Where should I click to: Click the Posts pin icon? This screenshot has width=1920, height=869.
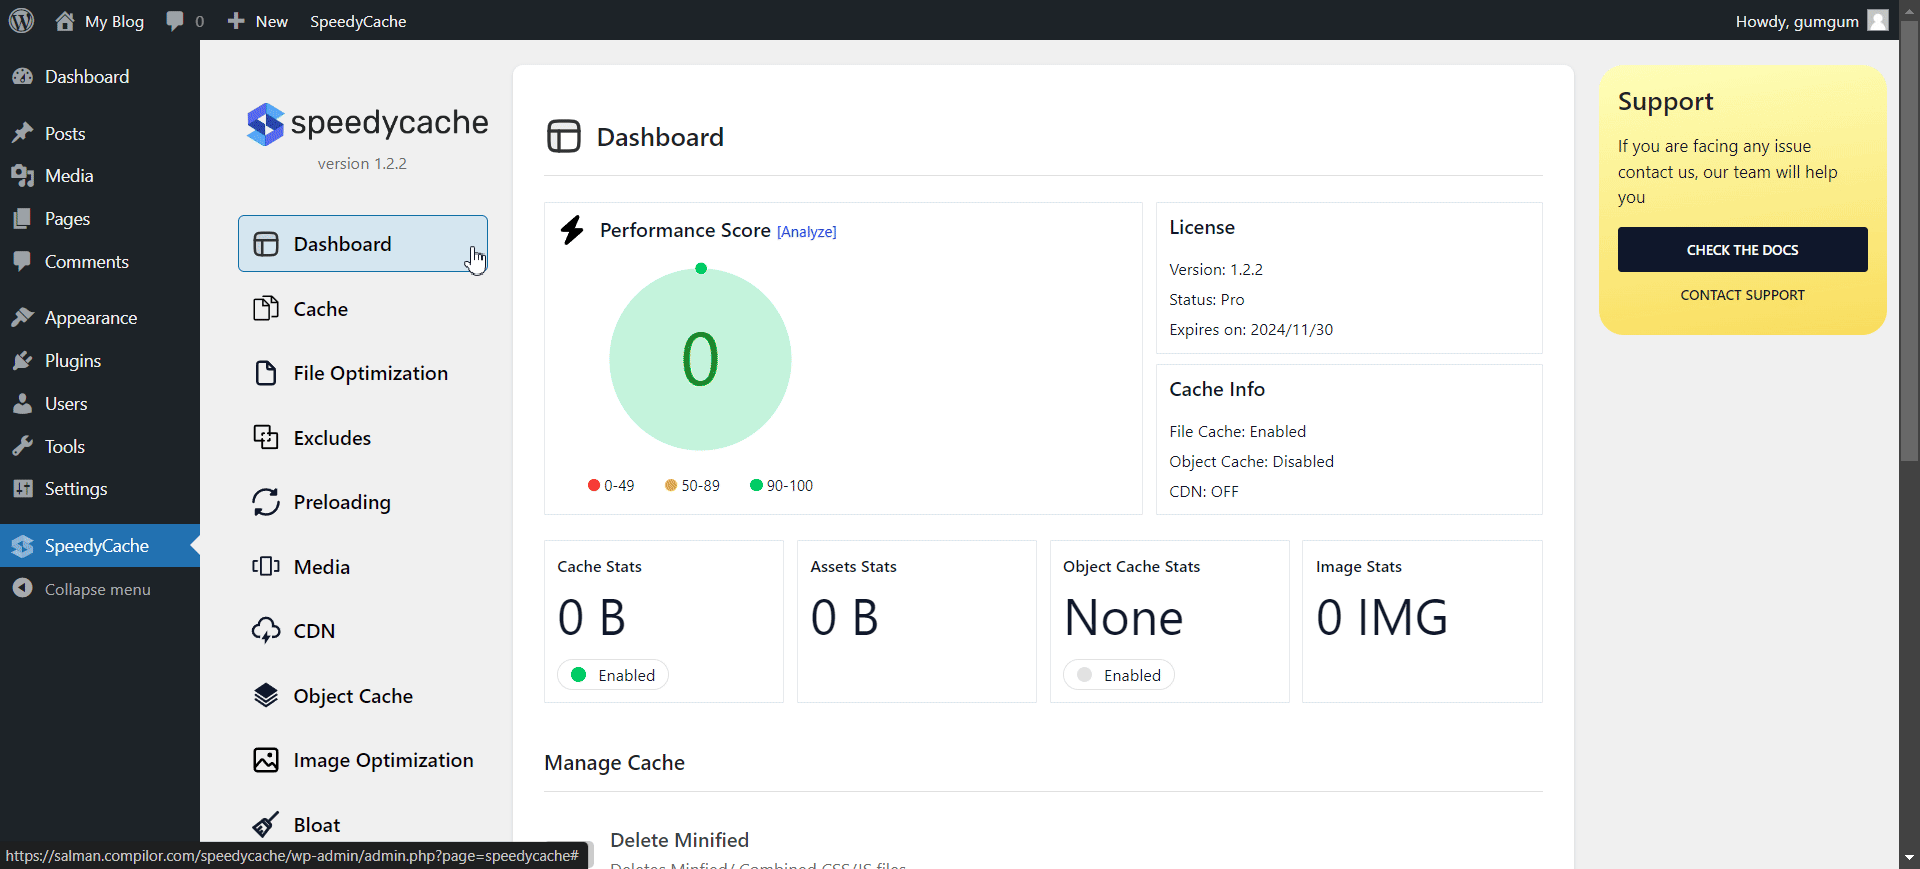[x=22, y=133]
